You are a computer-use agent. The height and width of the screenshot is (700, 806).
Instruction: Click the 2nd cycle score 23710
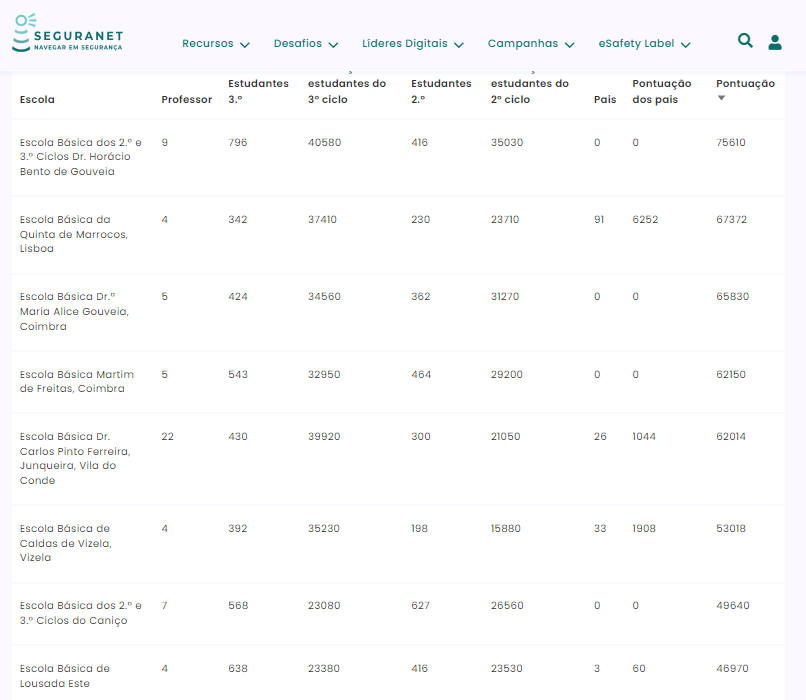(x=505, y=219)
